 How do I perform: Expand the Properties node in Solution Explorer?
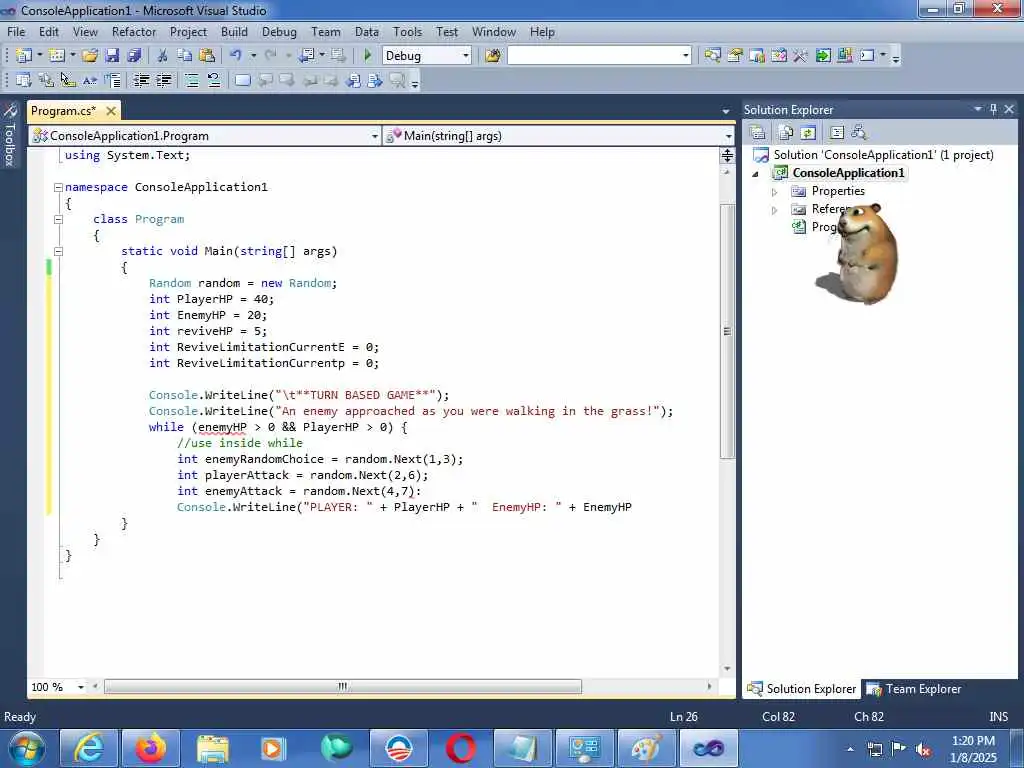pyautogui.click(x=775, y=192)
